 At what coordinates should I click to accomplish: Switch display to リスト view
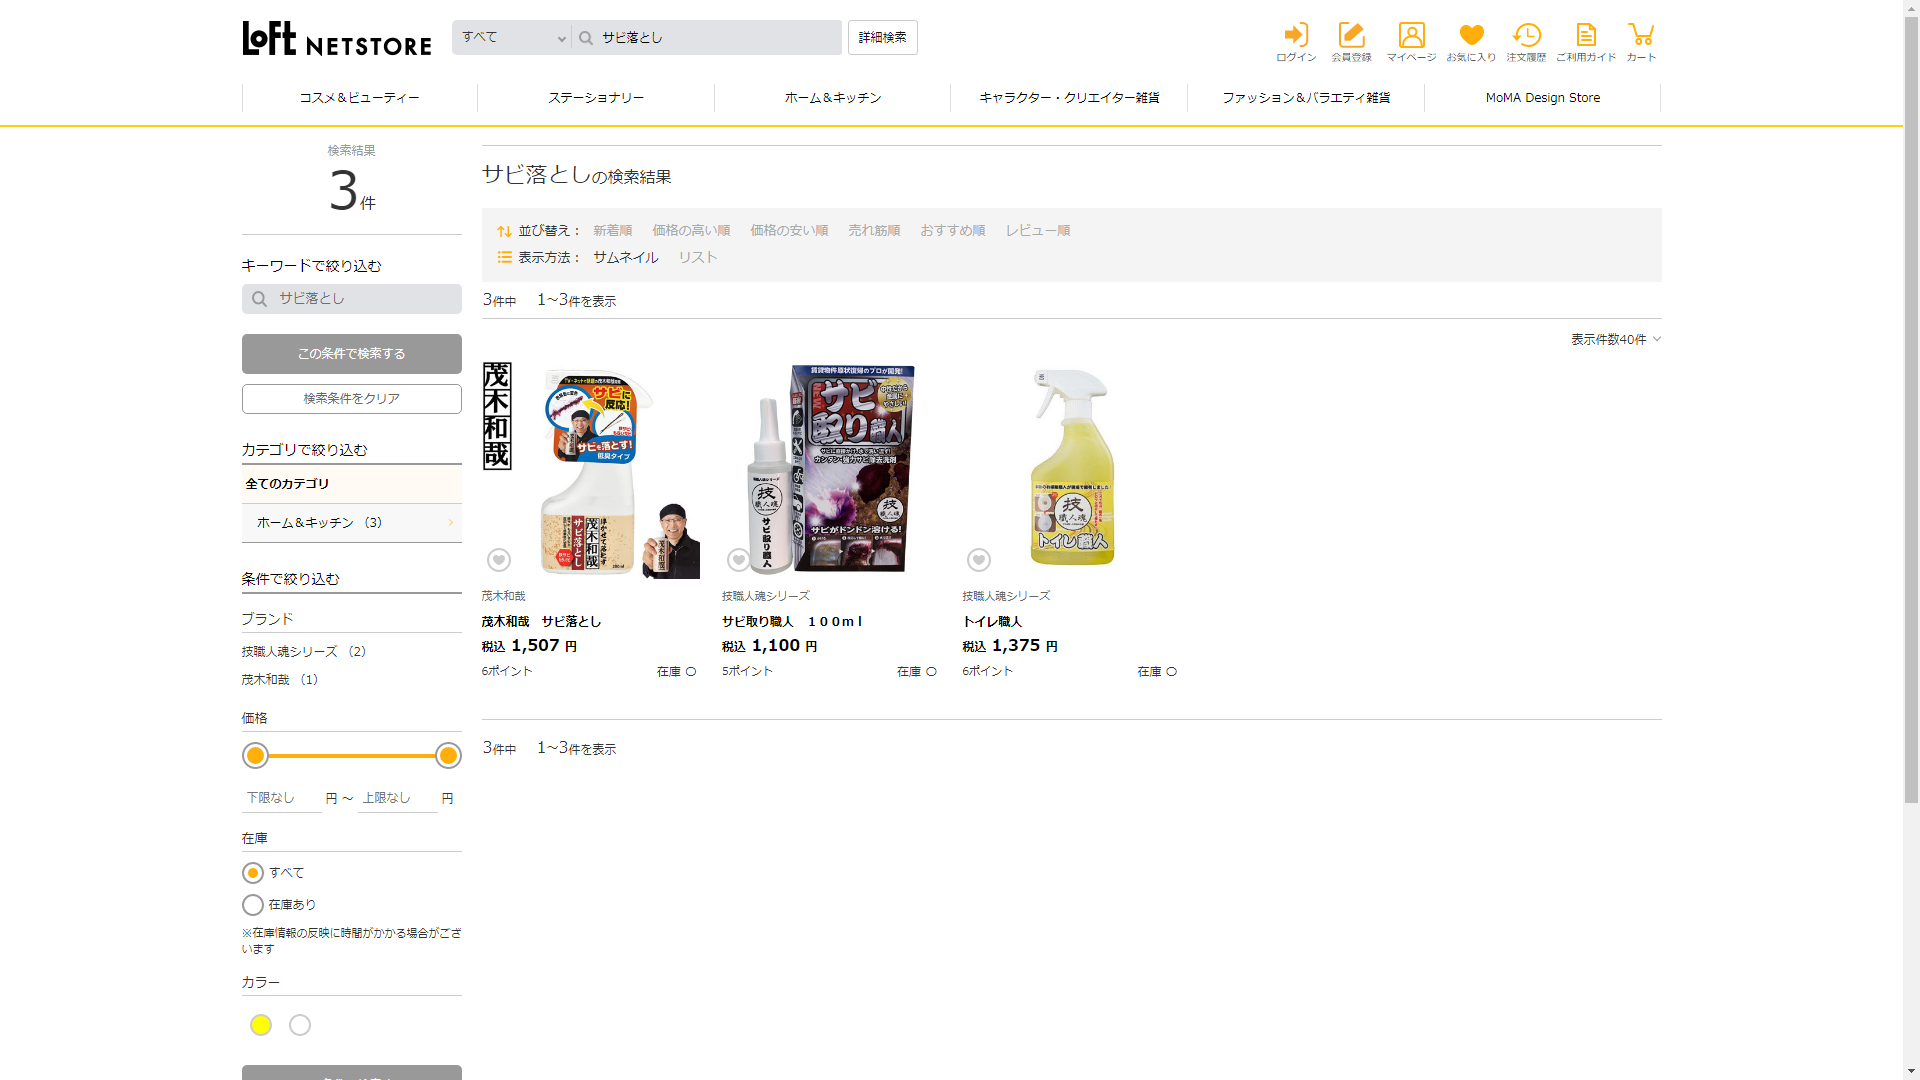point(697,258)
